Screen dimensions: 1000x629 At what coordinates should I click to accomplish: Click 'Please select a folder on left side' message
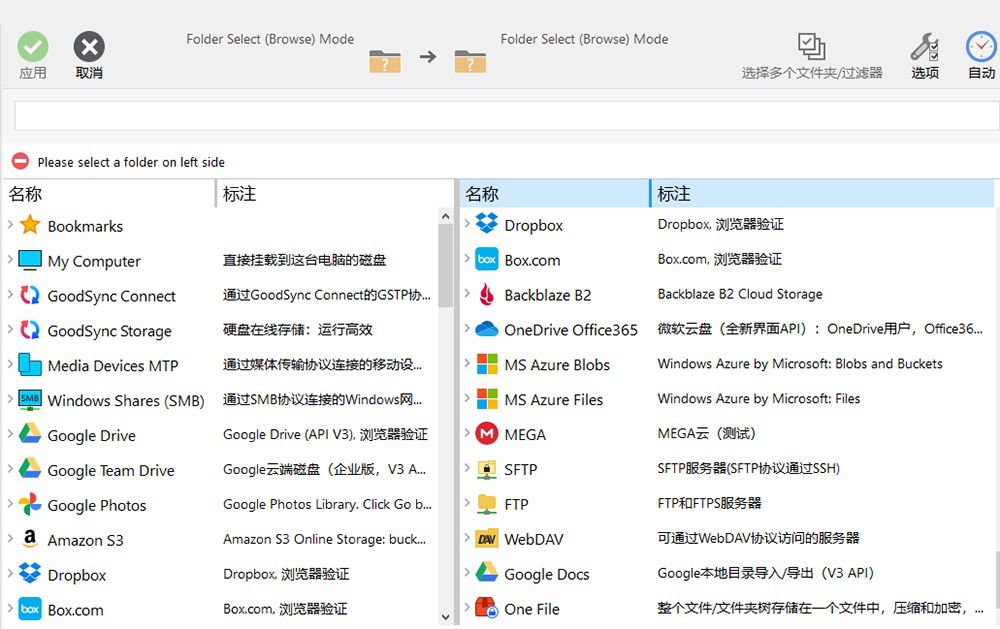pos(131,162)
